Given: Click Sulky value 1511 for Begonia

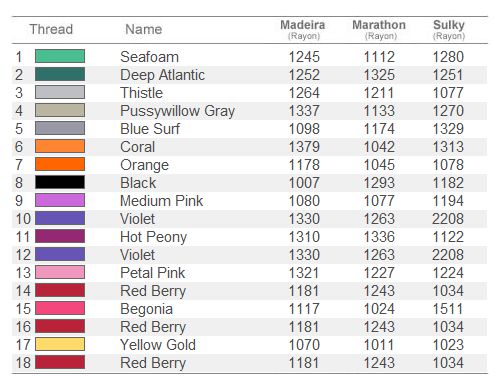Looking at the screenshot, I should click(x=448, y=309).
